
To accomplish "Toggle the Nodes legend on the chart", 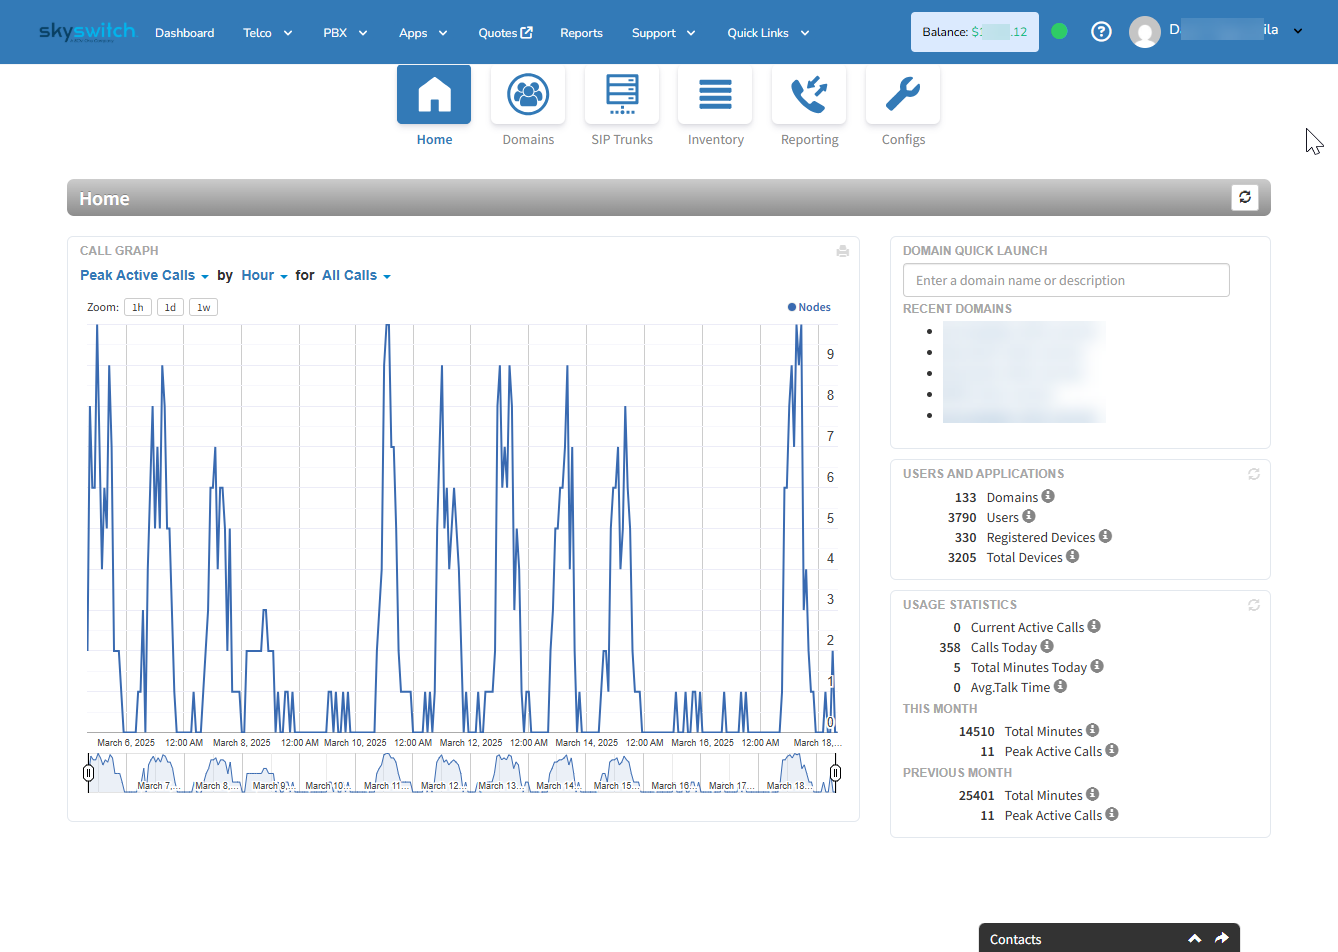I will (x=808, y=307).
